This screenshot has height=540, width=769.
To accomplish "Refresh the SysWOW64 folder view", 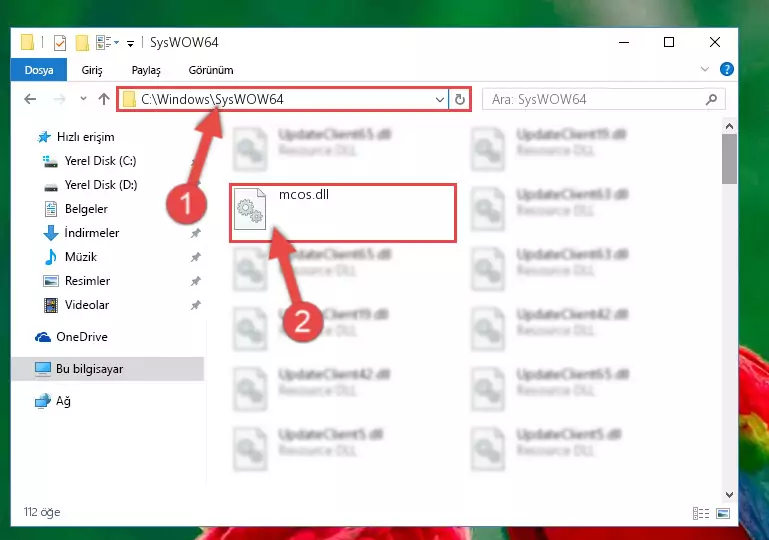I will 460,100.
